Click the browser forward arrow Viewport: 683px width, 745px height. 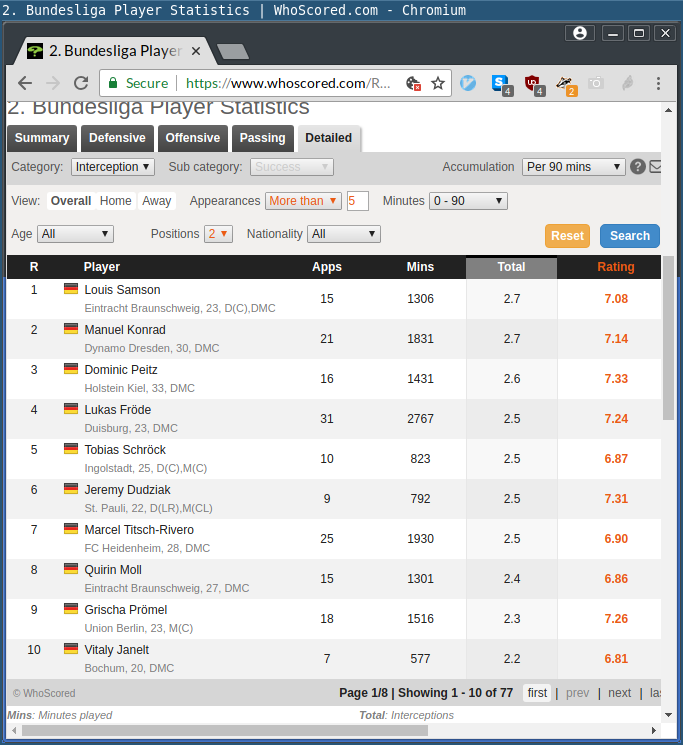[x=53, y=83]
